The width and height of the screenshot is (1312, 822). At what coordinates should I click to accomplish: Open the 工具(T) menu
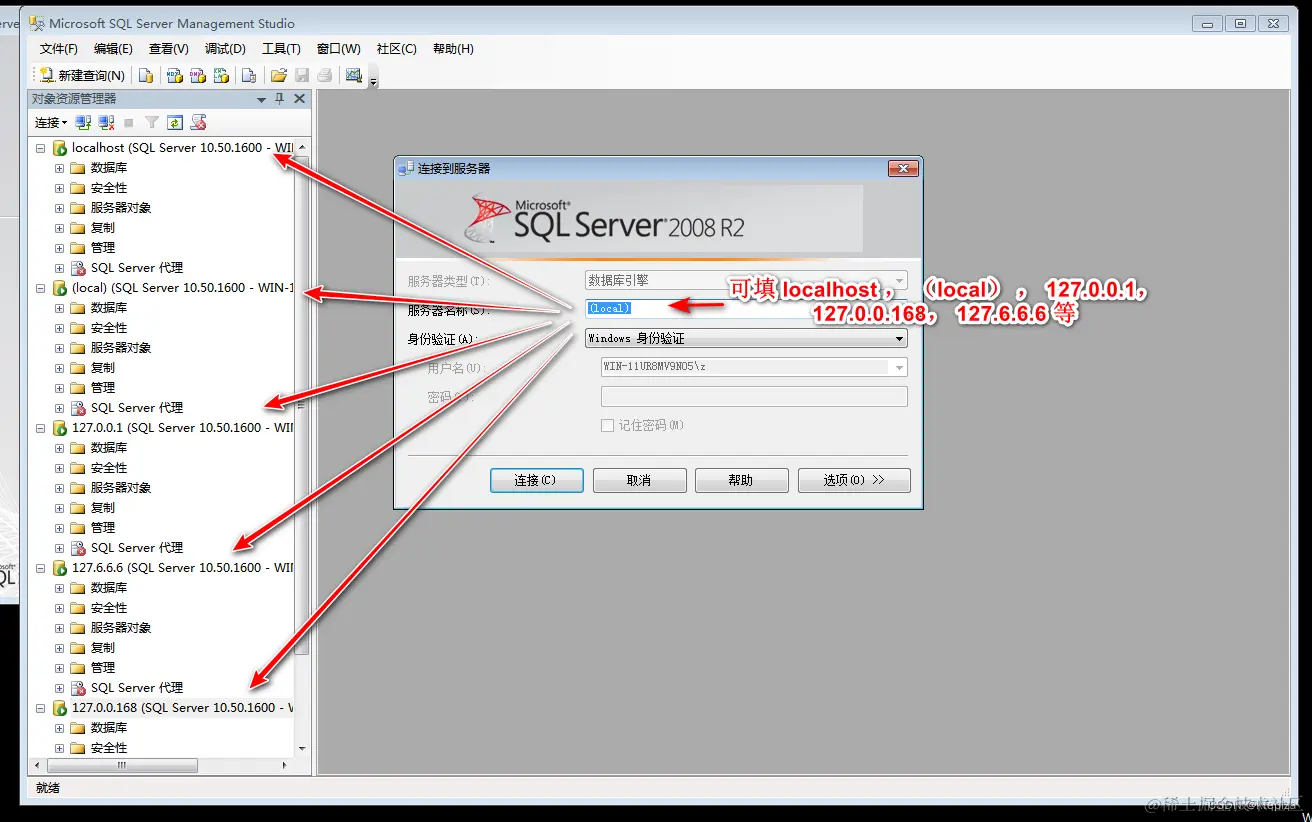pos(281,48)
